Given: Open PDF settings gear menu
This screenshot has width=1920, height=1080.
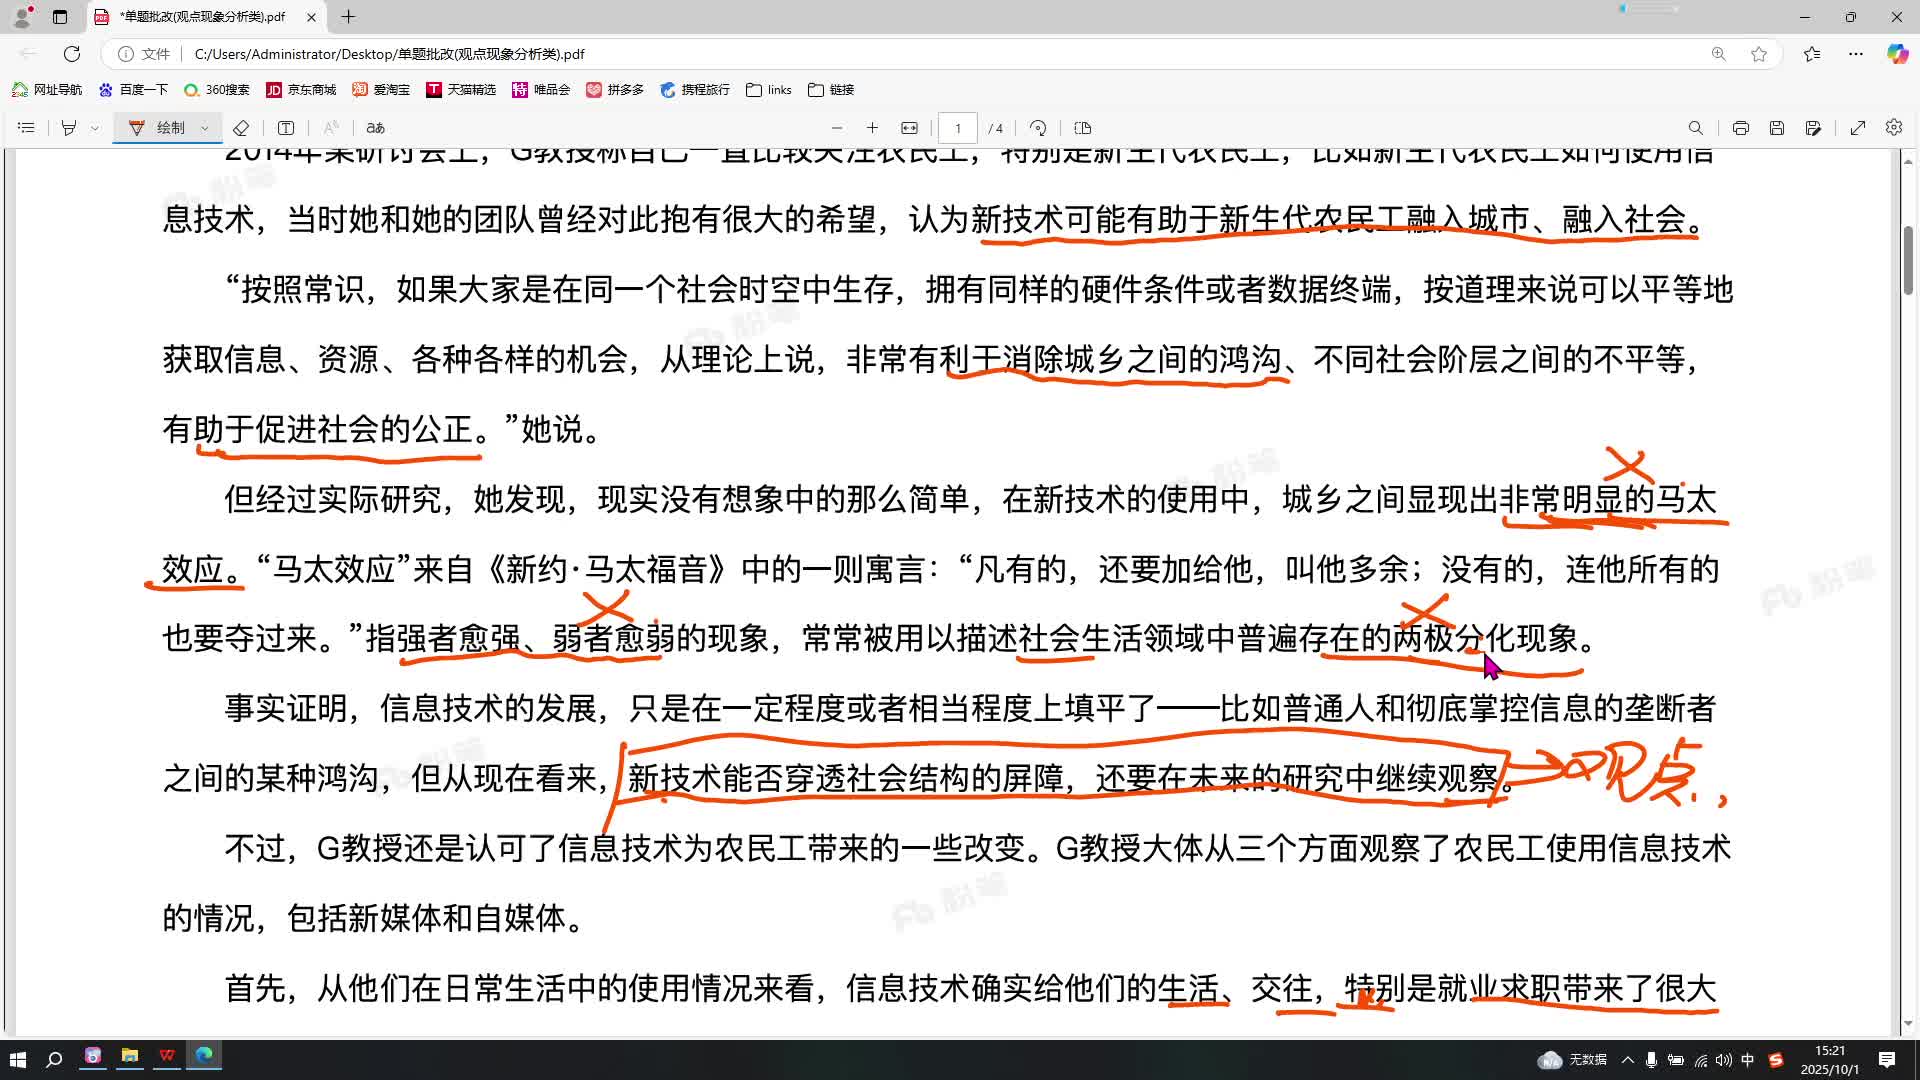Looking at the screenshot, I should [1894, 128].
